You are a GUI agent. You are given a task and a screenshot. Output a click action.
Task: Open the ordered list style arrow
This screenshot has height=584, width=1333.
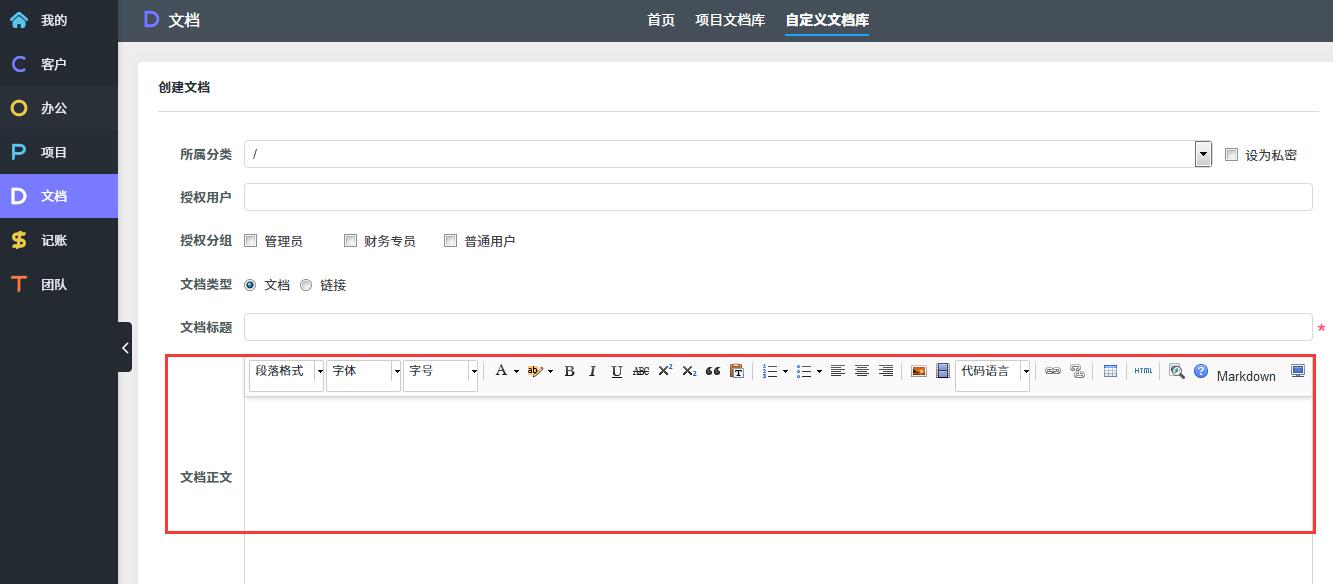785,371
